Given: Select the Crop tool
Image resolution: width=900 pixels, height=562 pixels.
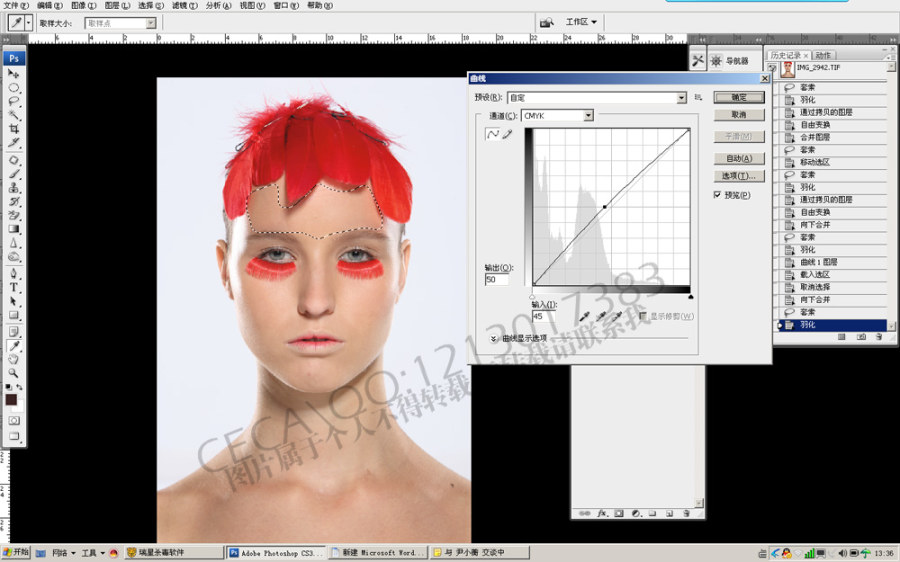Looking at the screenshot, I should coord(14,129).
